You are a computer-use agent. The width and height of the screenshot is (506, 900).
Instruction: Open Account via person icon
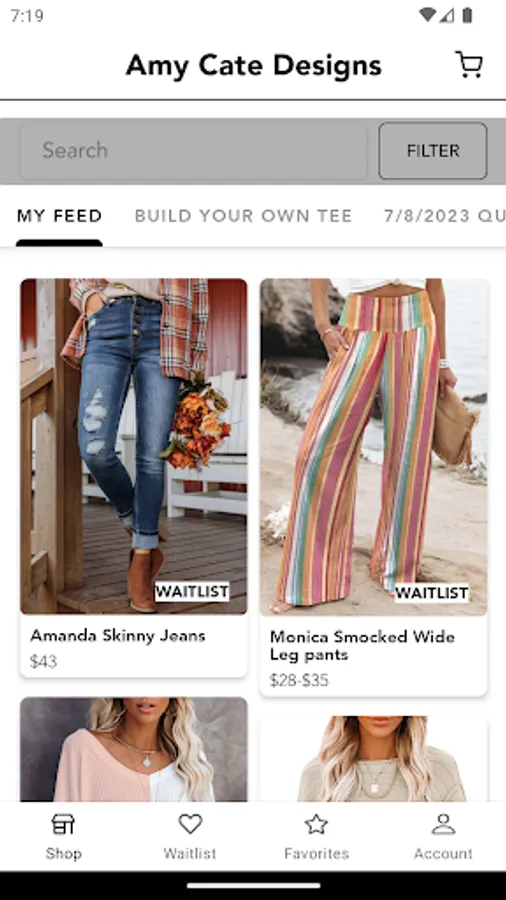[443, 824]
